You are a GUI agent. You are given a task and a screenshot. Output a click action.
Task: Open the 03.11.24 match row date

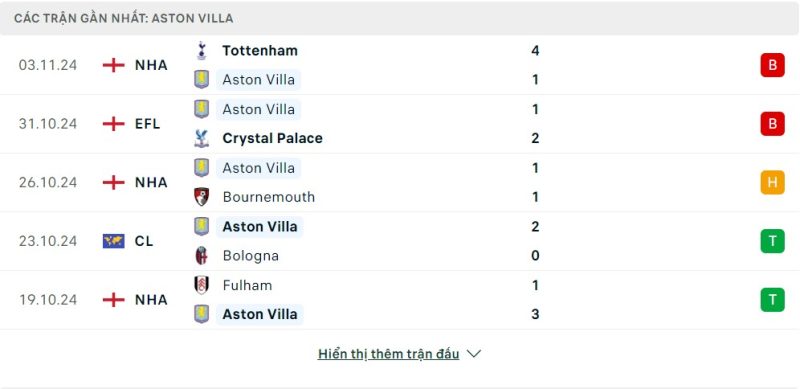(x=48, y=65)
